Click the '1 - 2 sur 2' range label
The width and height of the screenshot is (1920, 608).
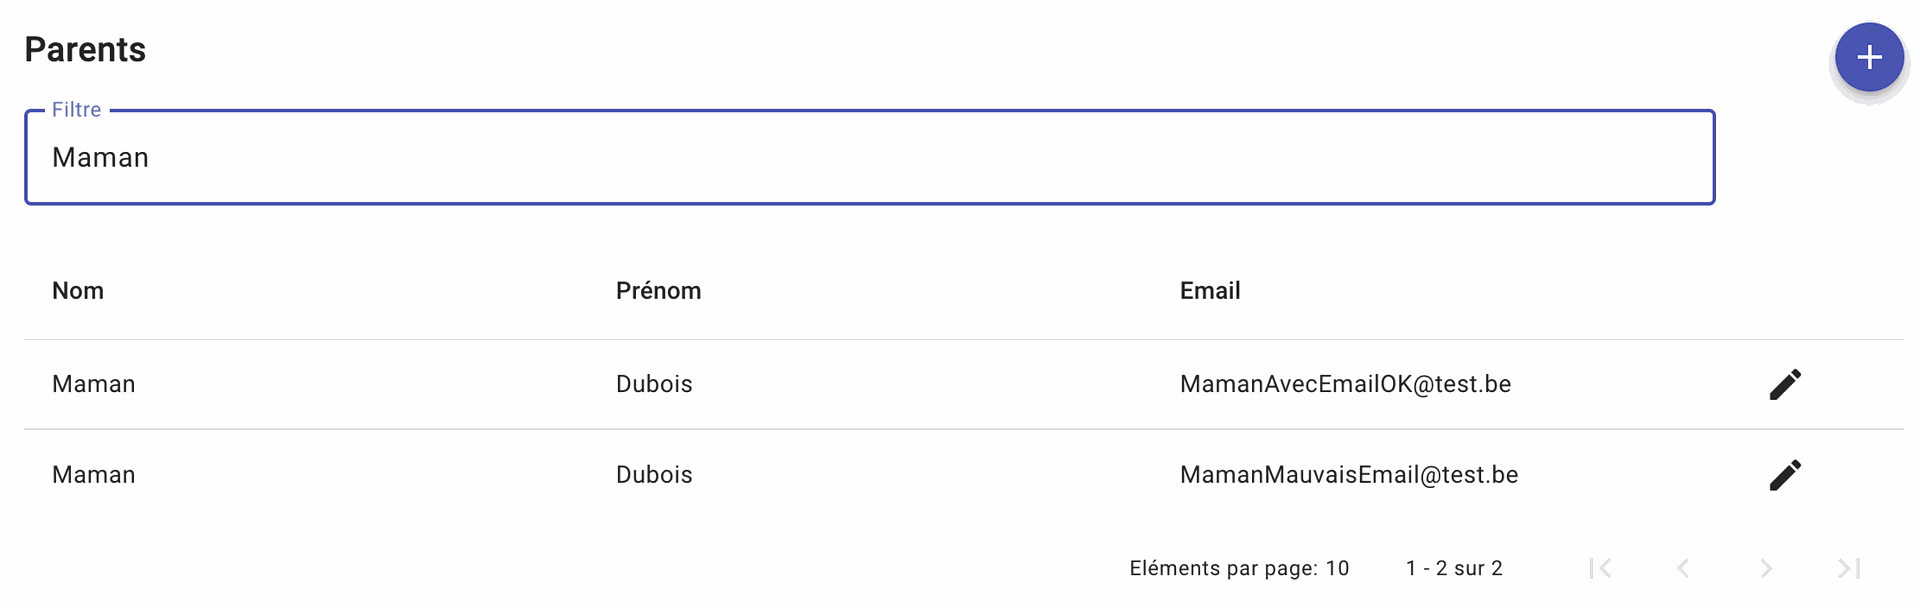[1454, 568]
